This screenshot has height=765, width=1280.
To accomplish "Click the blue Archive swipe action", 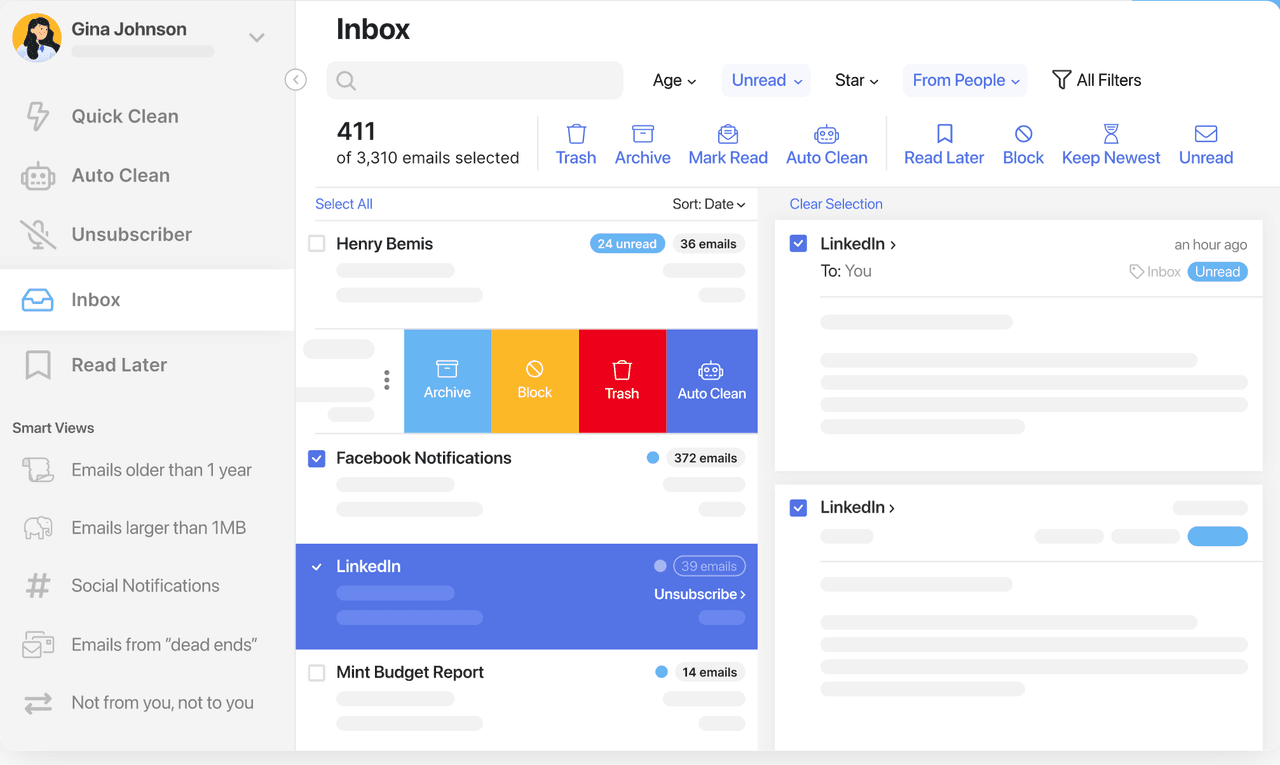I will coord(447,381).
